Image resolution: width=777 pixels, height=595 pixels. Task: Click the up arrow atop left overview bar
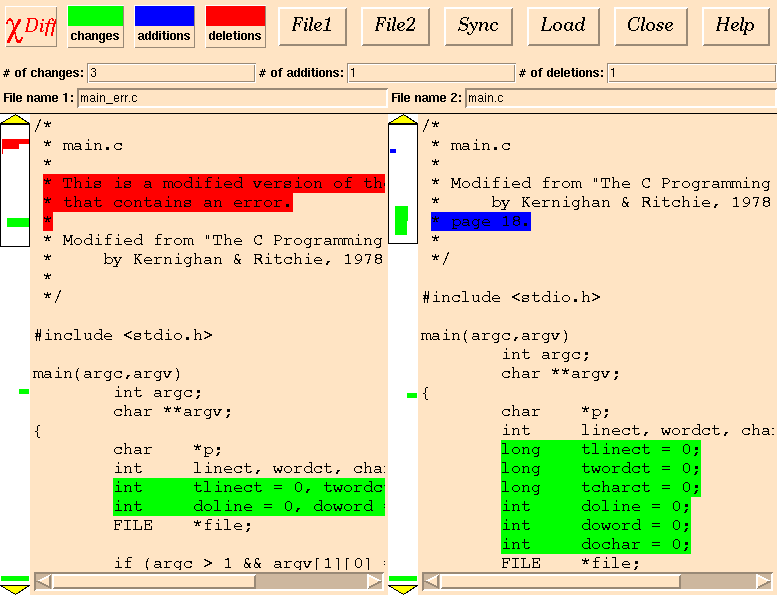(15, 120)
